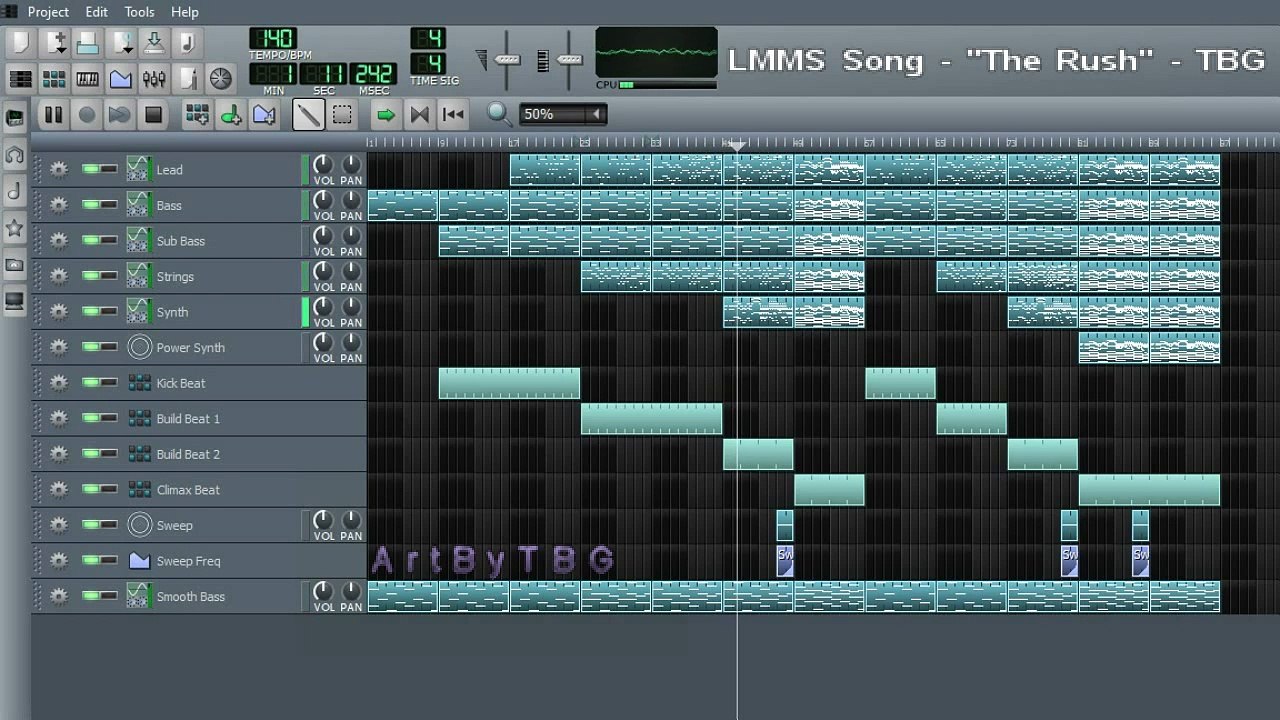Show the Song Editor window
The width and height of the screenshot is (1280, 720).
[21, 79]
